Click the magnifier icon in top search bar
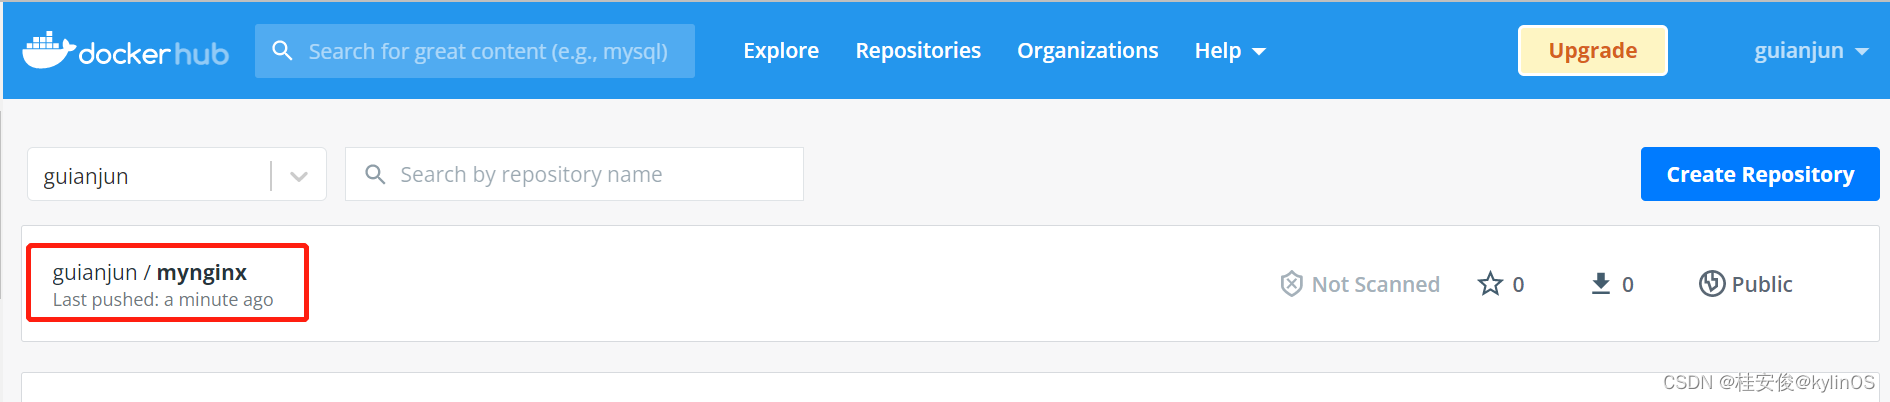1890x402 pixels. click(x=283, y=51)
